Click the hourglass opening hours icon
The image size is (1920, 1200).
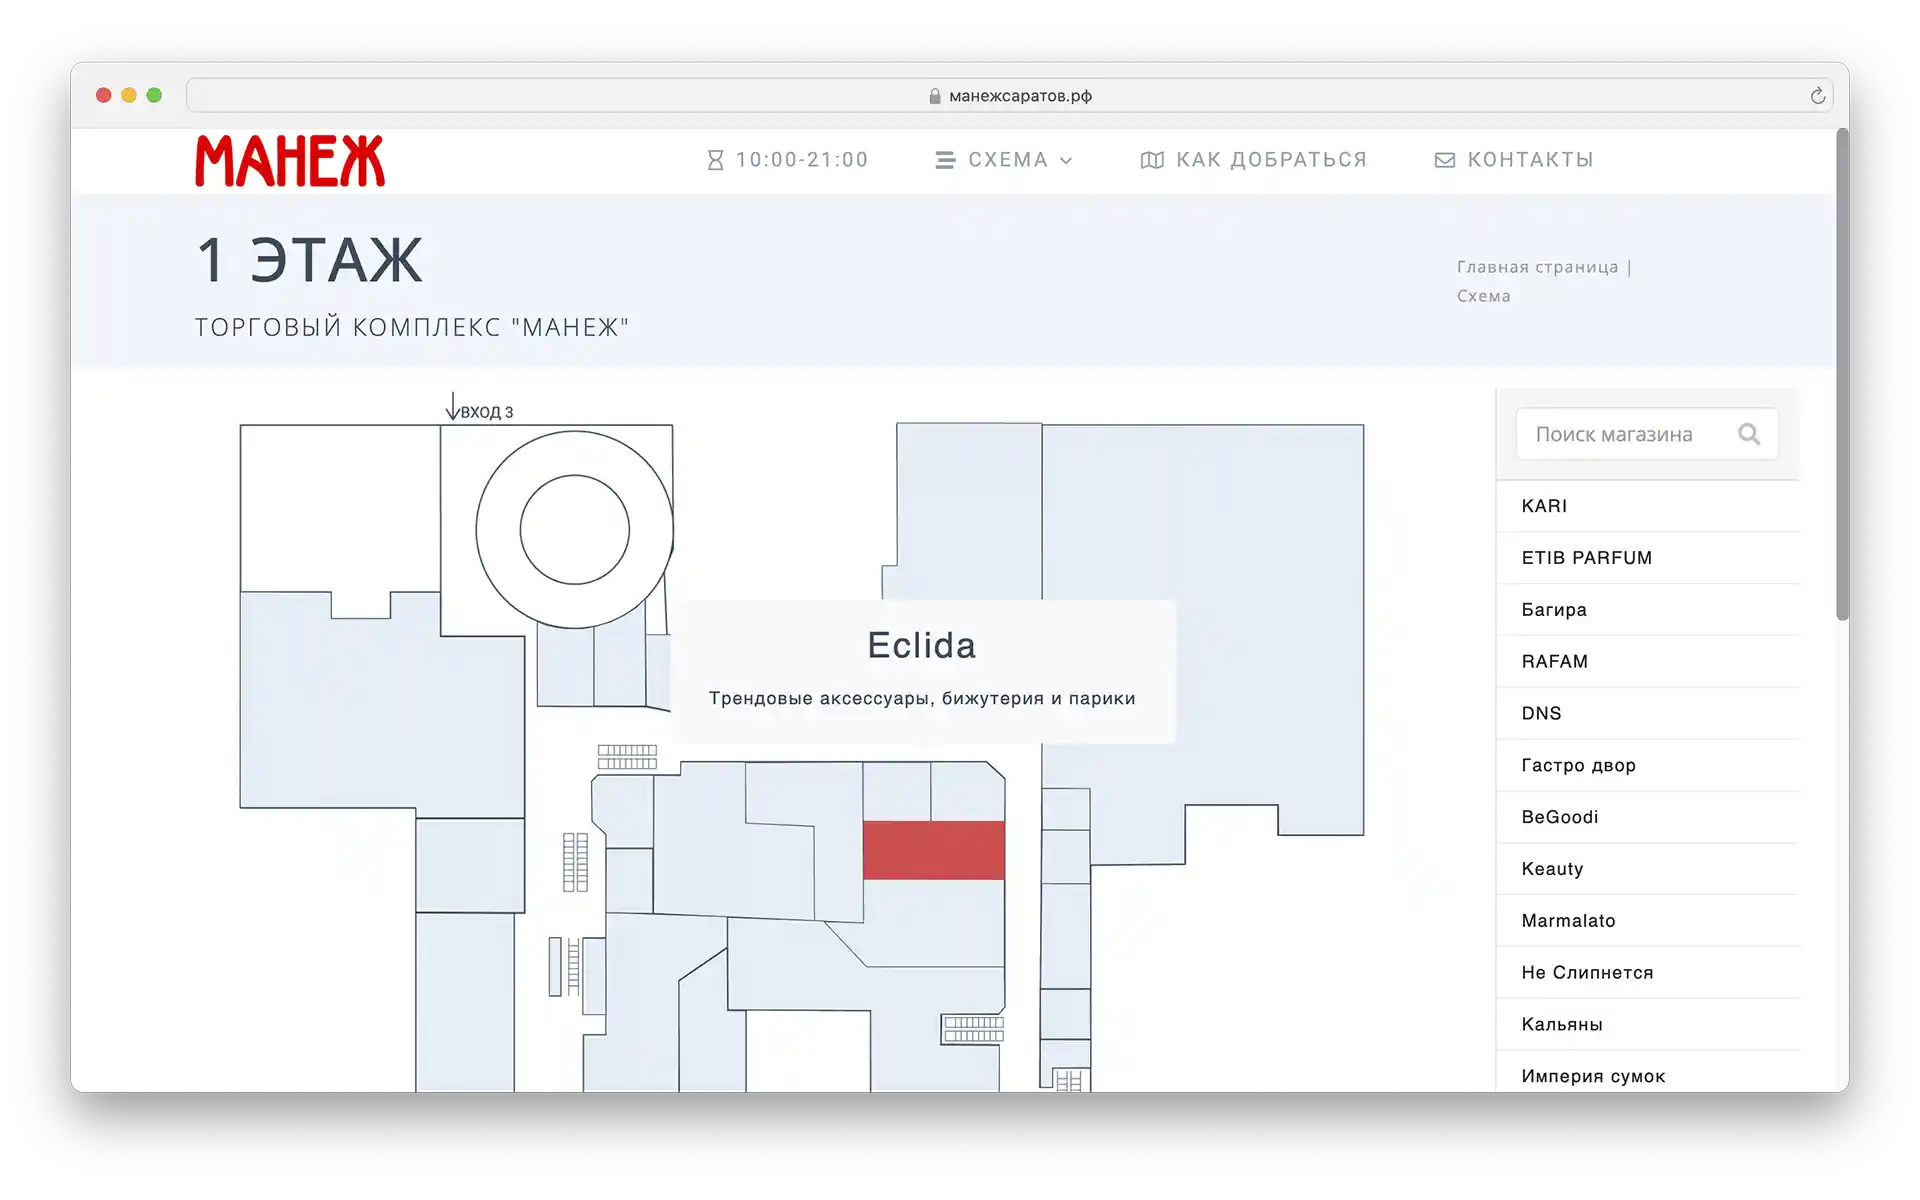(715, 160)
